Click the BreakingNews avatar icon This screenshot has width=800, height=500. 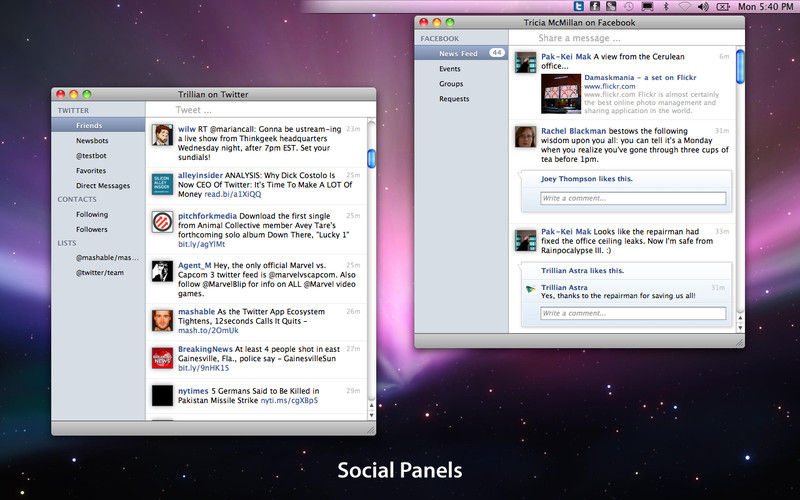pos(162,358)
